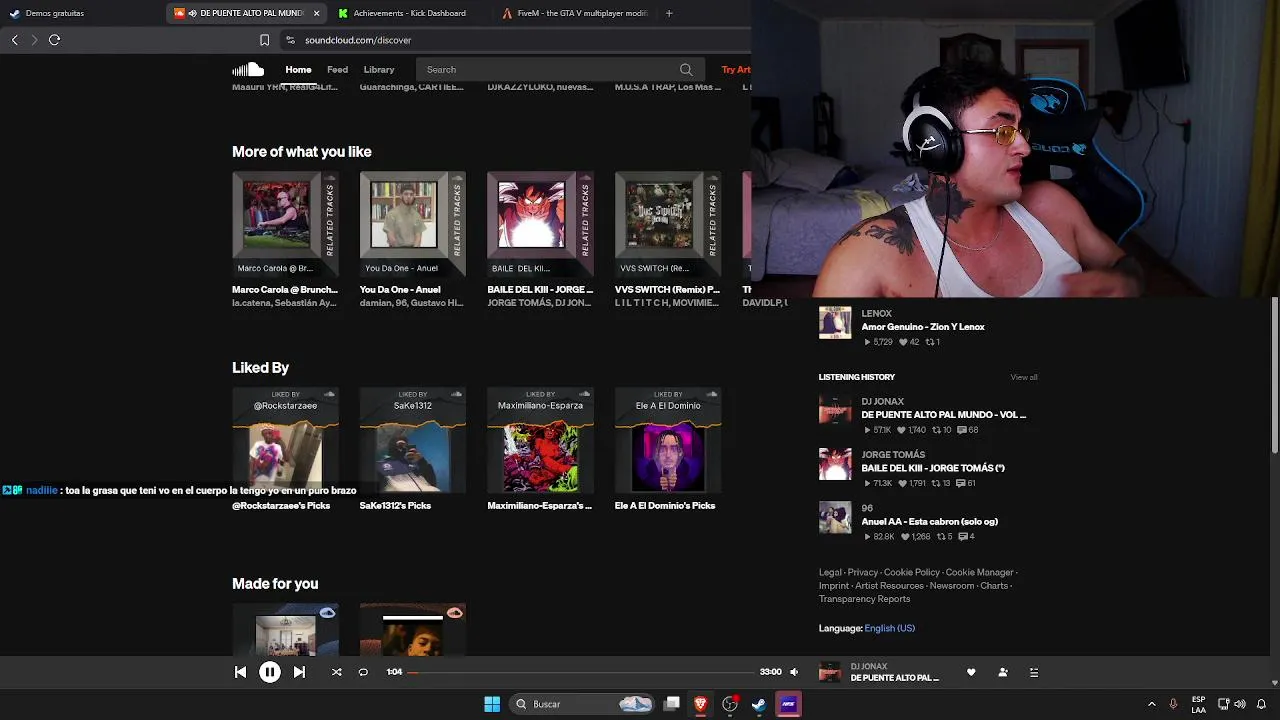Follow DJ JONAX from player bar icon
The height and width of the screenshot is (720, 1280).
point(1003,672)
